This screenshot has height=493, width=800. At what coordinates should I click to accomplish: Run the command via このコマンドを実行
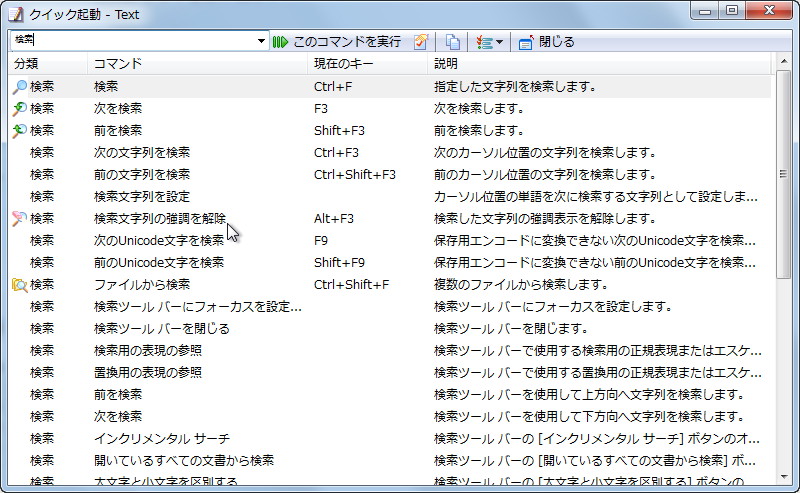(x=337, y=41)
